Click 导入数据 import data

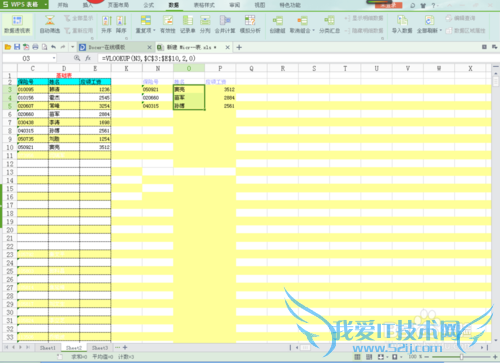point(402,24)
